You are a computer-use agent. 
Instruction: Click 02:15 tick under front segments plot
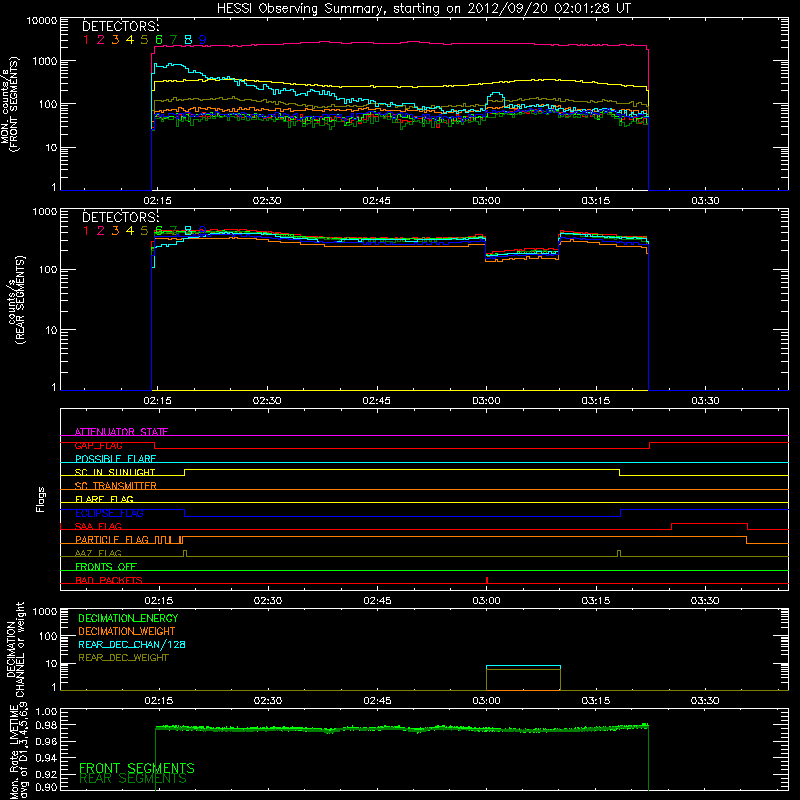click(158, 201)
